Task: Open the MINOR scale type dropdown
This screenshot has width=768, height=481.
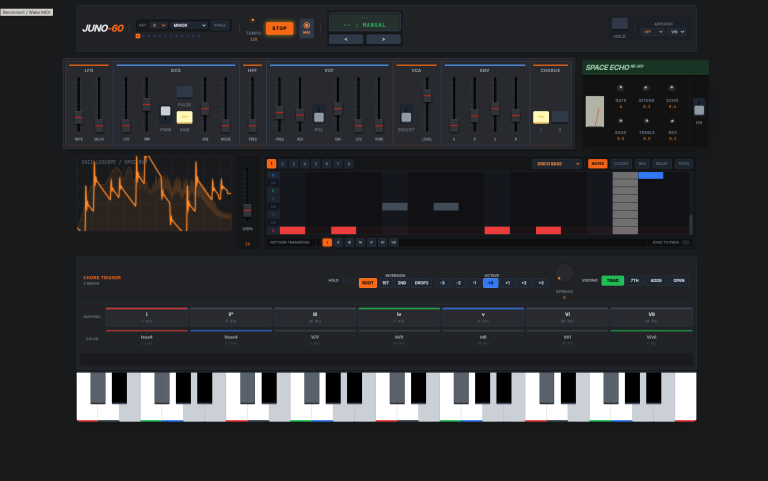Action: coord(189,25)
